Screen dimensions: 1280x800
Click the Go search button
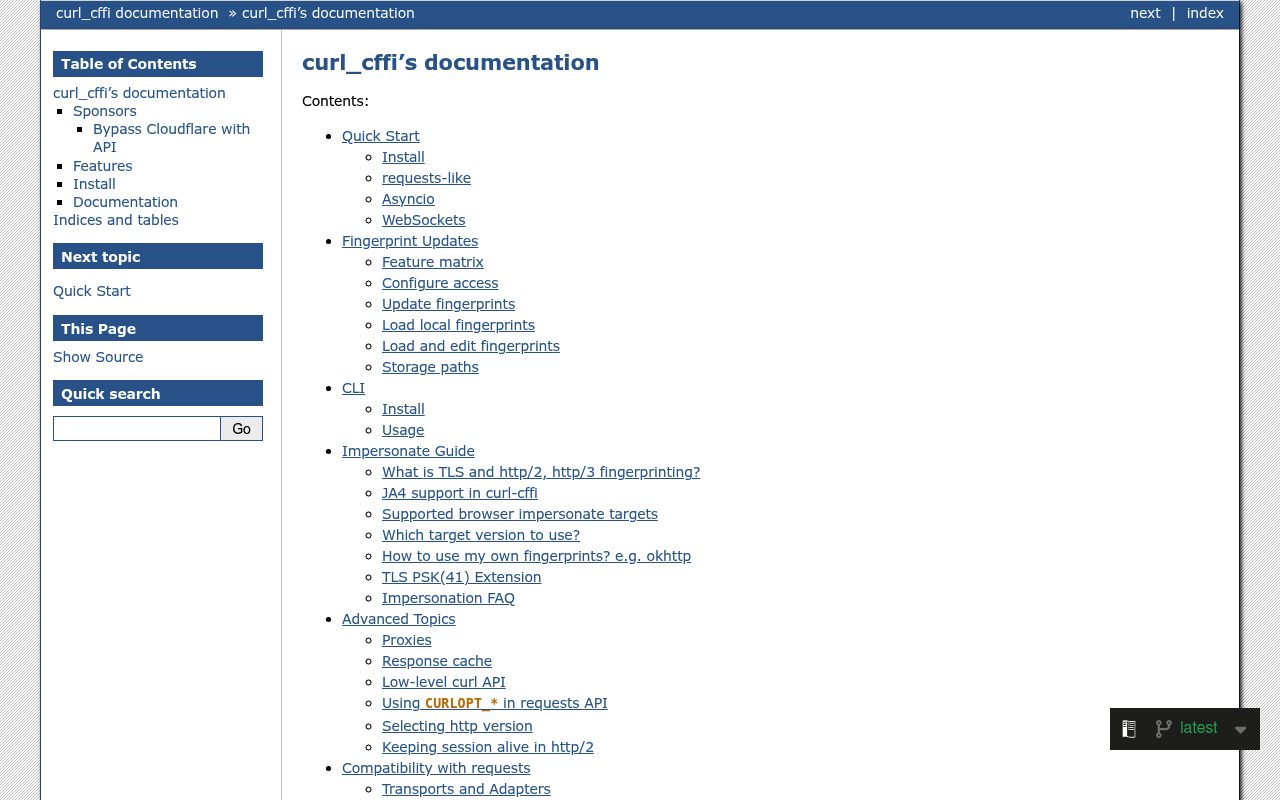242,428
